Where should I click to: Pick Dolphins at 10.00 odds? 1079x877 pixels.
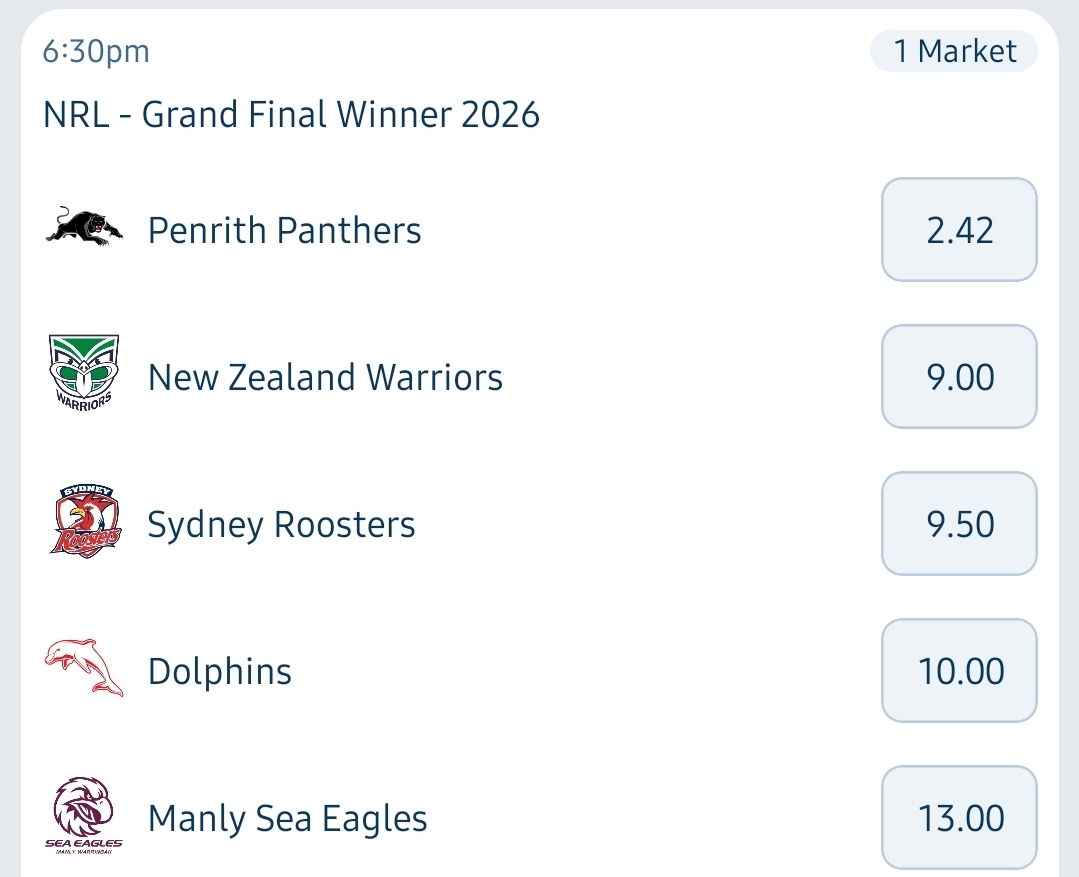click(x=959, y=671)
